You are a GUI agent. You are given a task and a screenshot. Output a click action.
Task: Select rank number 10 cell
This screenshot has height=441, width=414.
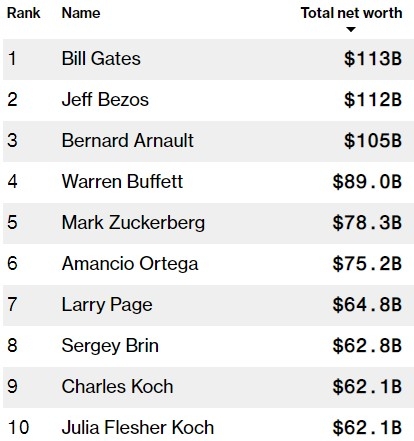[x=18, y=428]
